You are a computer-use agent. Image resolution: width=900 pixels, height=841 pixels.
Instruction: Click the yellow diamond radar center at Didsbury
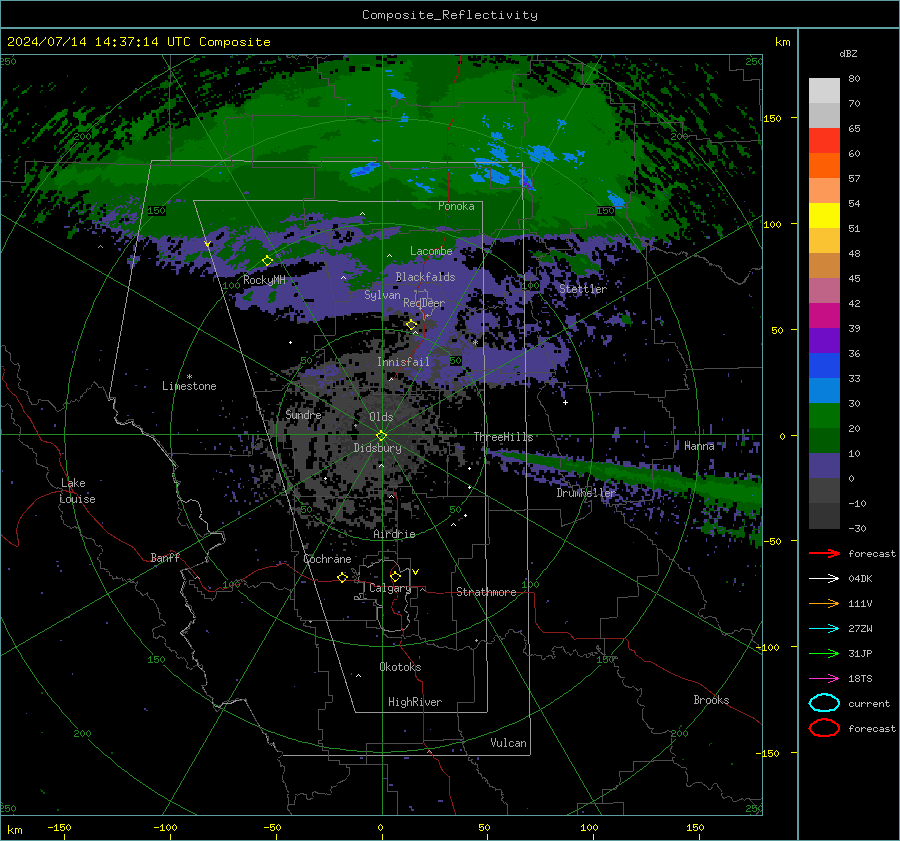pyautogui.click(x=382, y=435)
